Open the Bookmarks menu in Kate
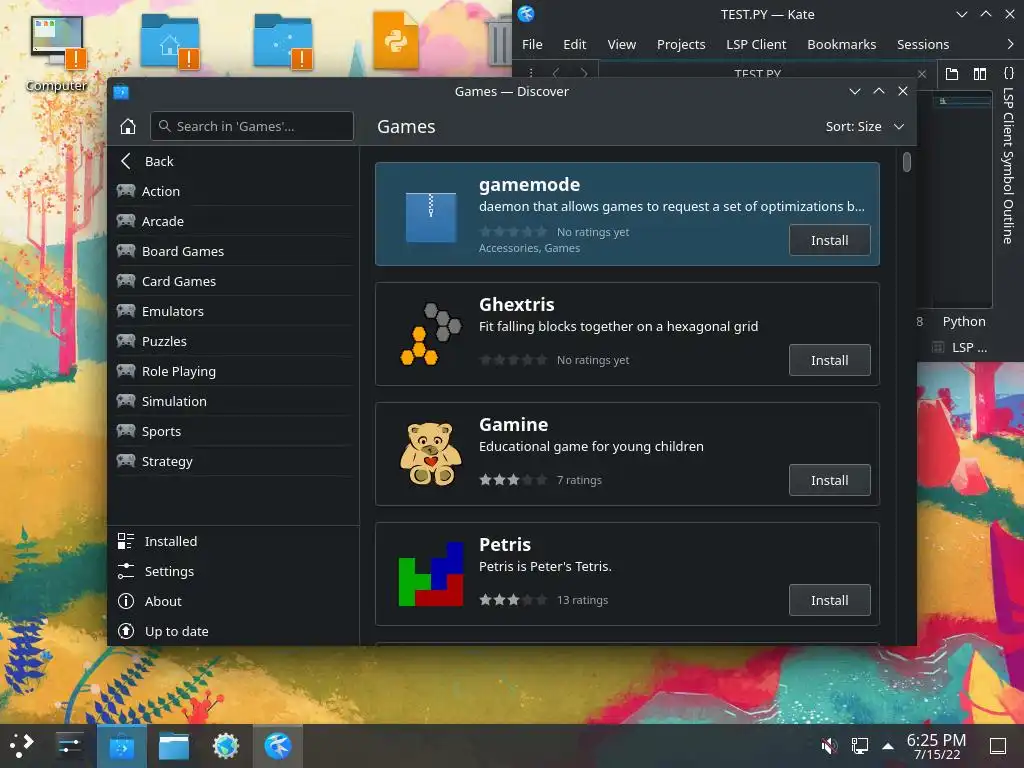The height and width of the screenshot is (768, 1024). [842, 44]
